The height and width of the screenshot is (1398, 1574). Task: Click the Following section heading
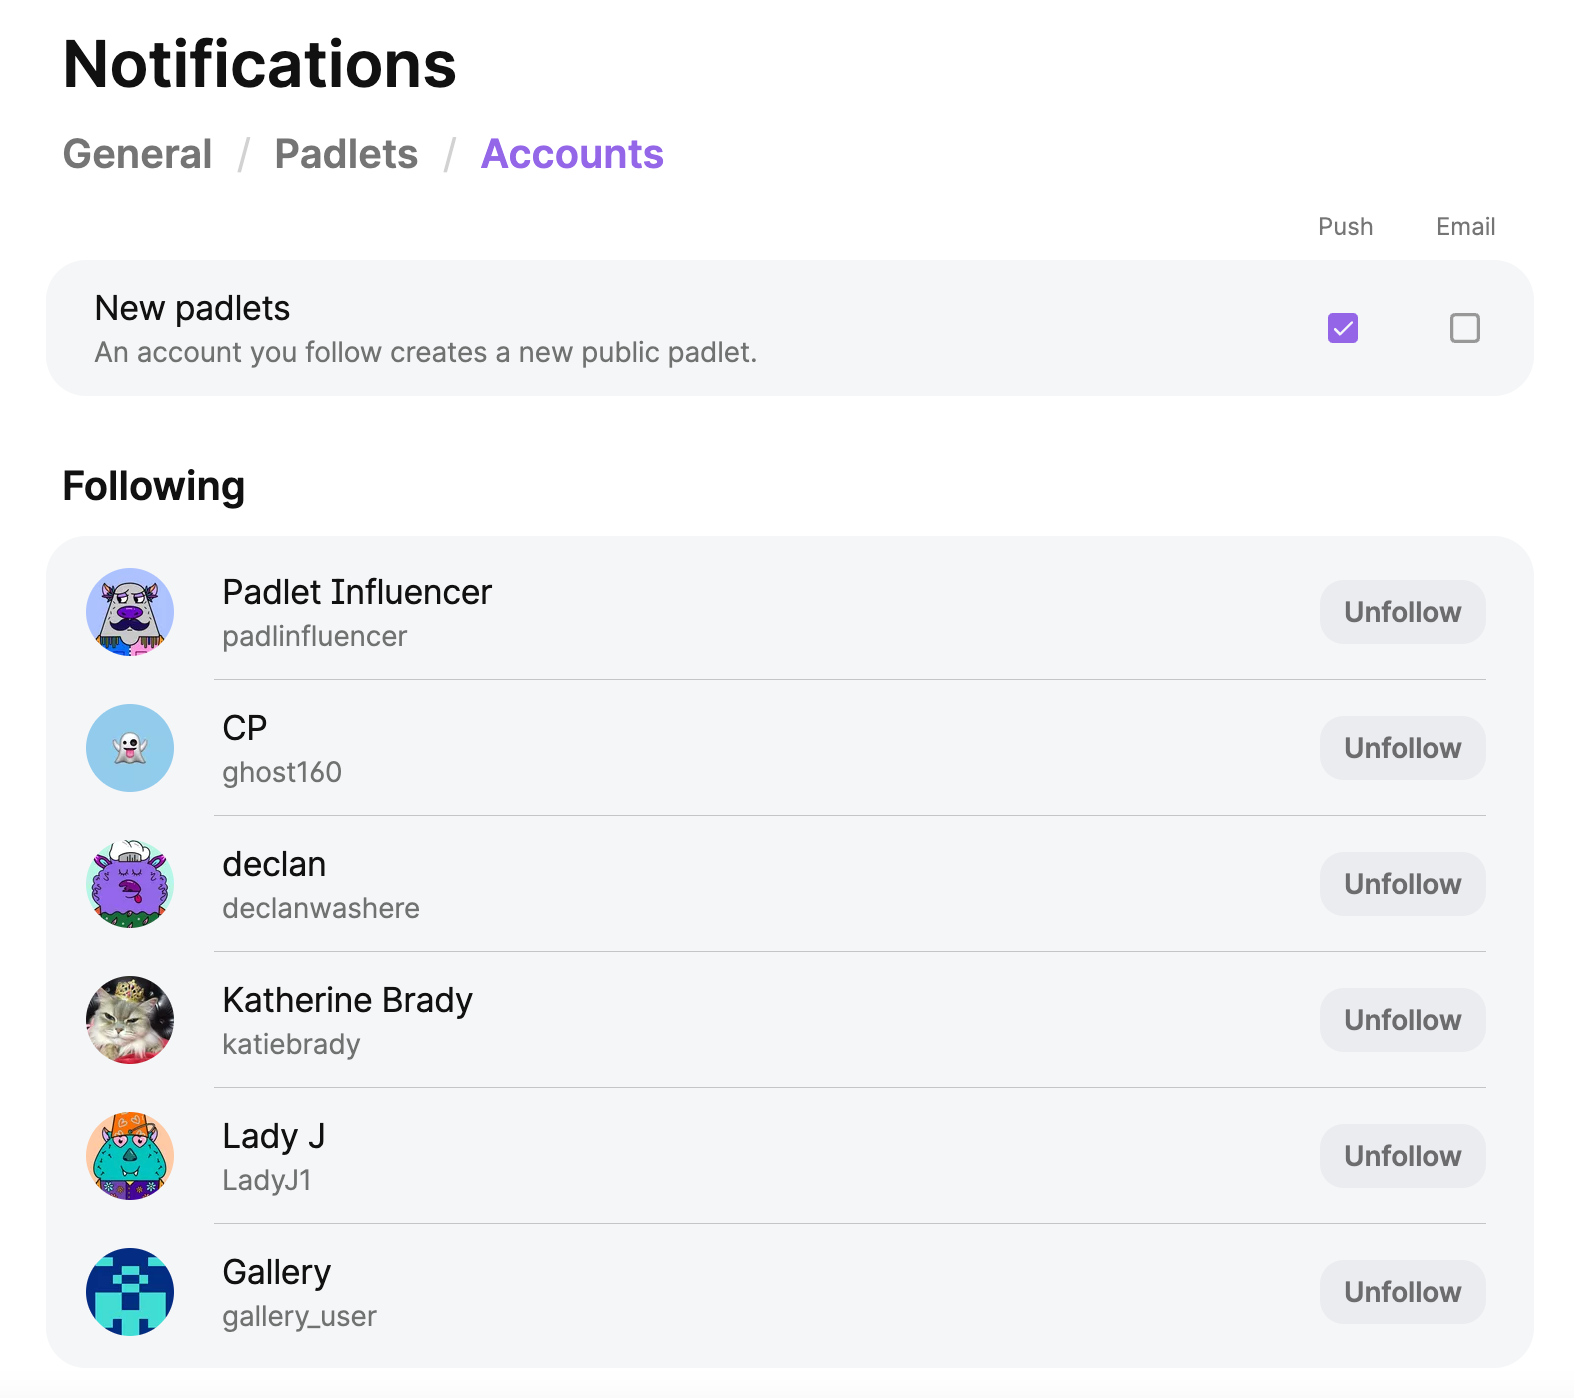coord(153,486)
